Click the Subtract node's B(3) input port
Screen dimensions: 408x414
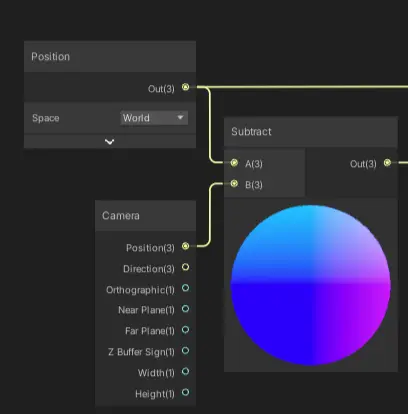click(x=234, y=184)
